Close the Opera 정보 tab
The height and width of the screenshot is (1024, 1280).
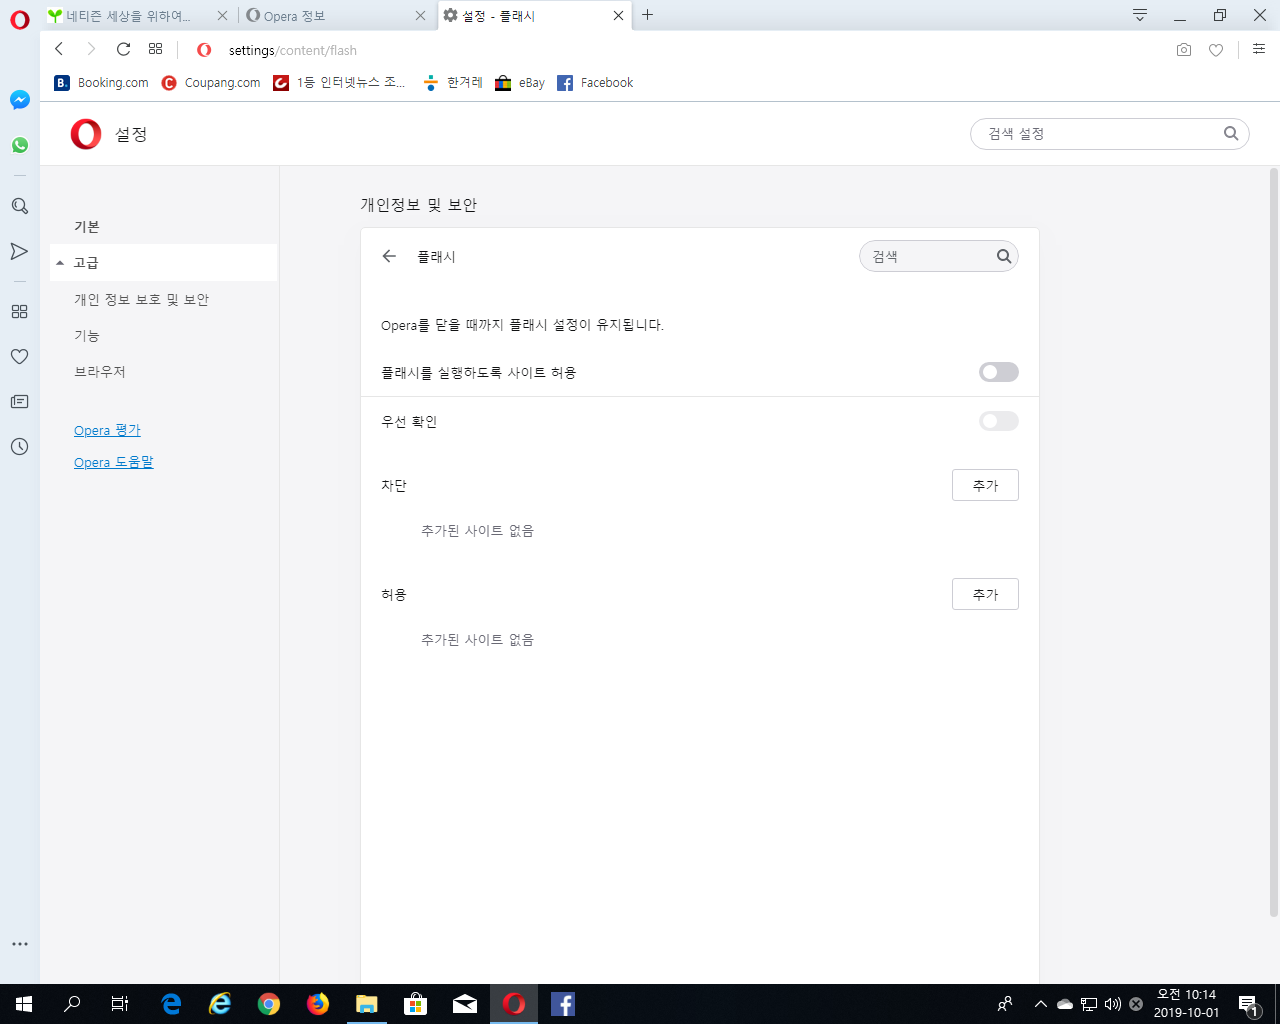421,16
